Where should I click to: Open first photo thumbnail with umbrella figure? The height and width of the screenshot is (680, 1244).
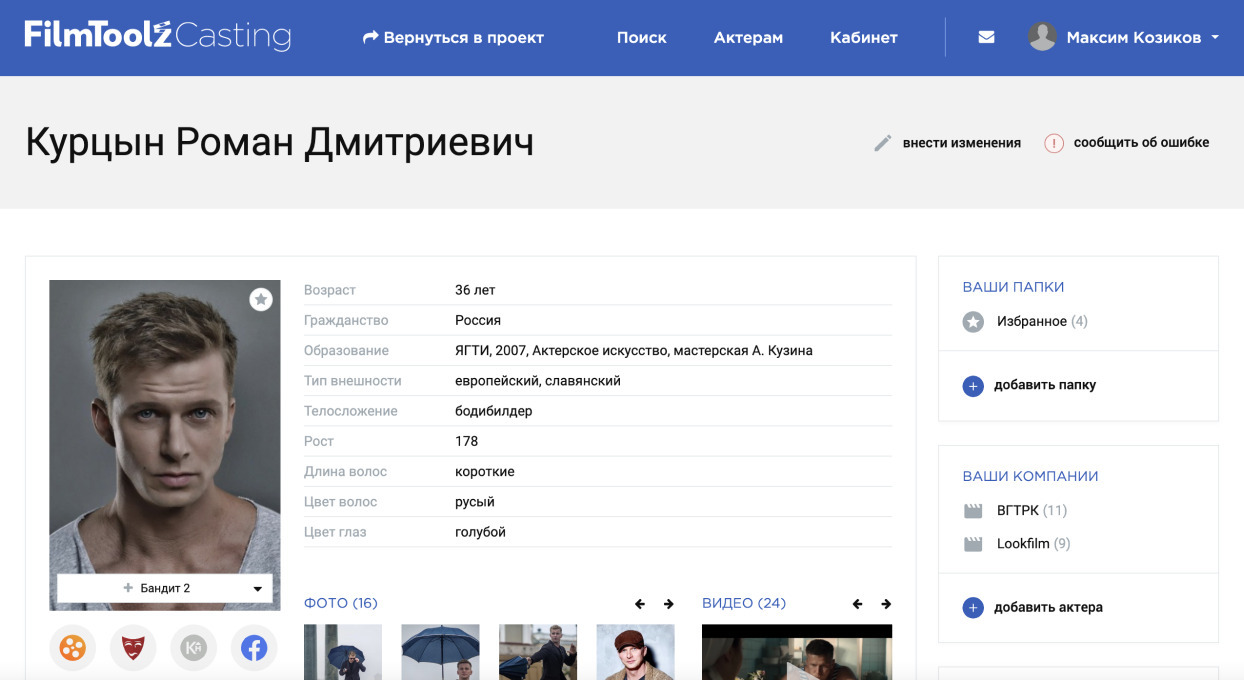(343, 652)
